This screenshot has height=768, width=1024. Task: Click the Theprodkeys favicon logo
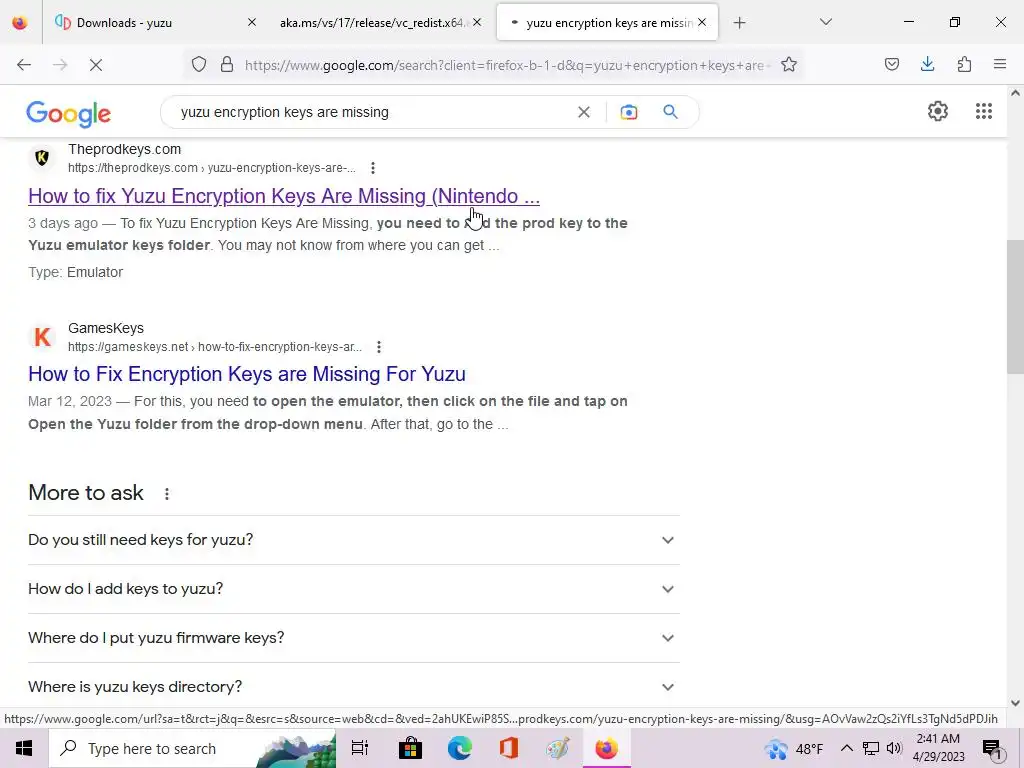(x=42, y=158)
